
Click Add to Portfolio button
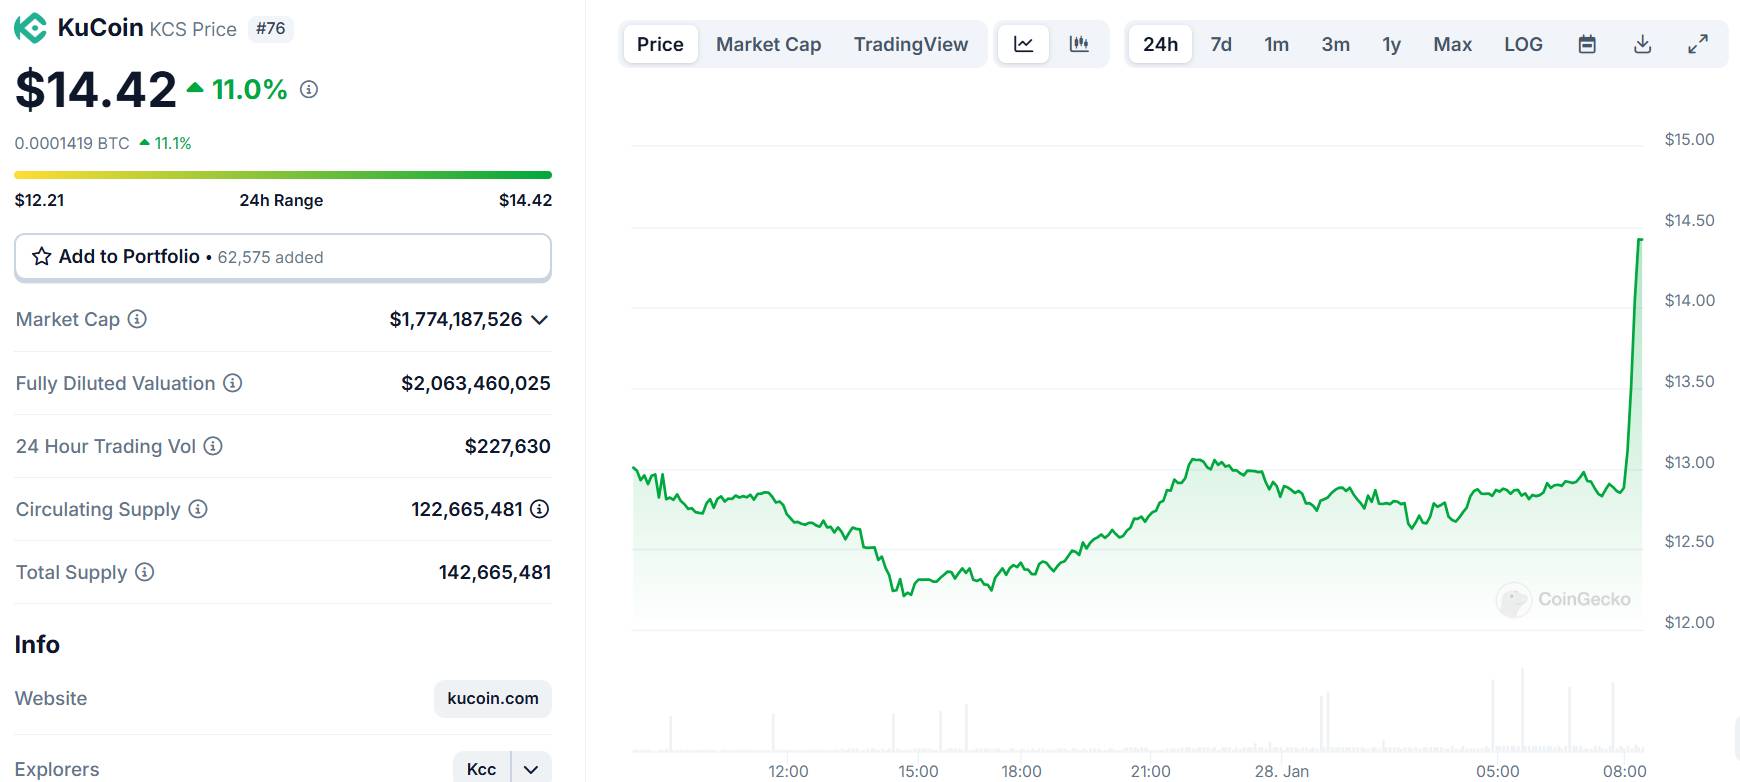tap(283, 257)
